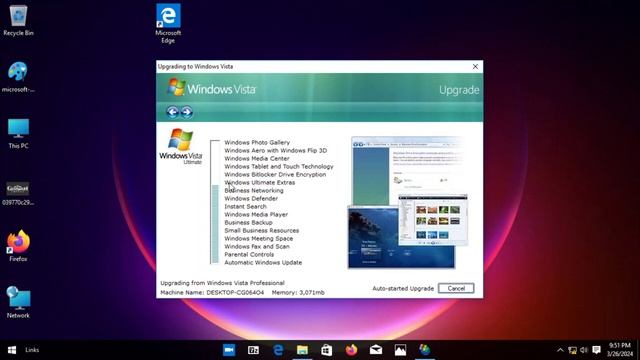The height and width of the screenshot is (360, 640).
Task: Open the 7-Zip app on taskbar
Action: point(253,350)
